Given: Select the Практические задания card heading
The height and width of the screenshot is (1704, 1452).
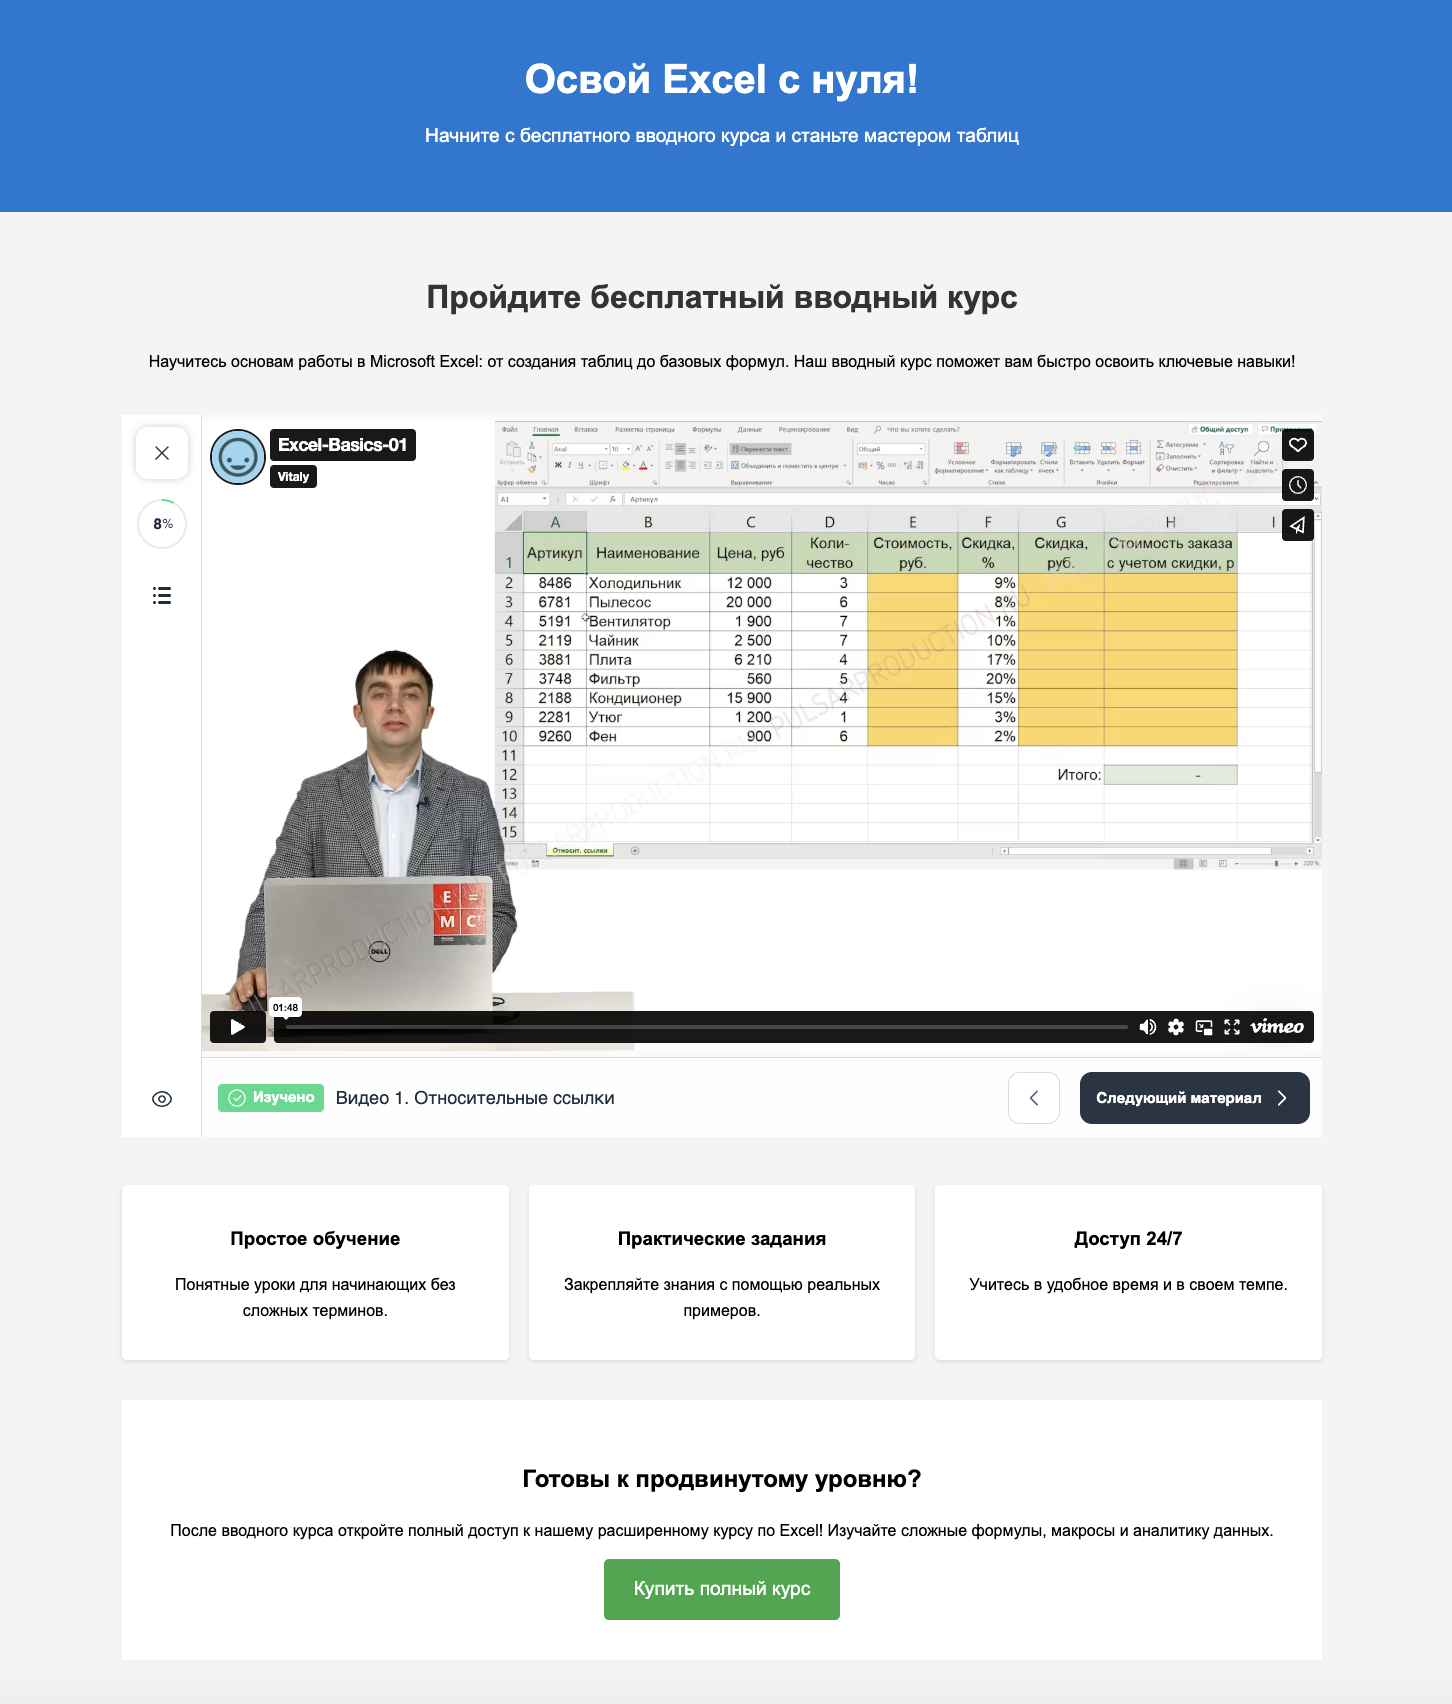Looking at the screenshot, I should [x=722, y=1239].
